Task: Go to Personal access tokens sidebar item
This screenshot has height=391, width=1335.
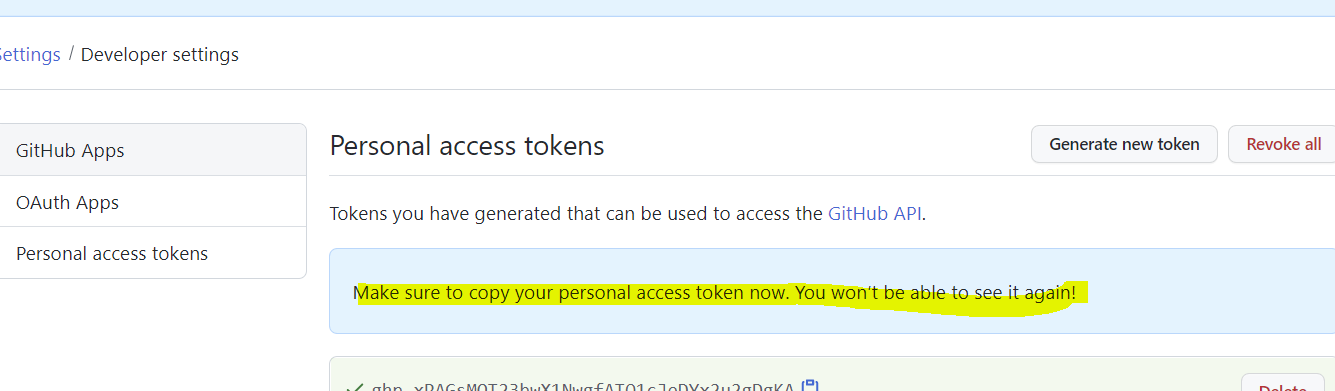Action: (153, 253)
